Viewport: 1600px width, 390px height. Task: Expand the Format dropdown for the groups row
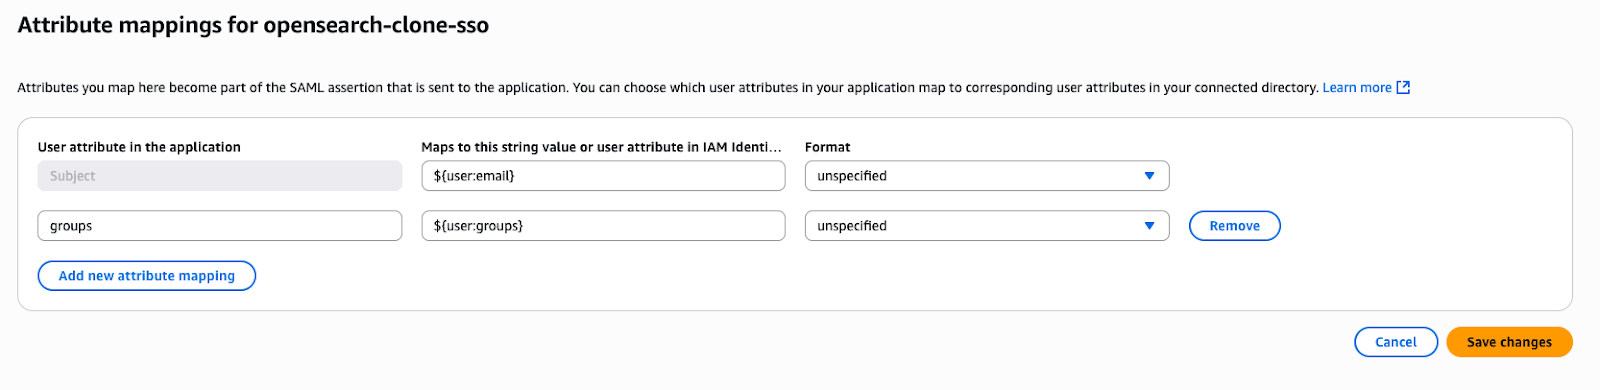coord(987,226)
